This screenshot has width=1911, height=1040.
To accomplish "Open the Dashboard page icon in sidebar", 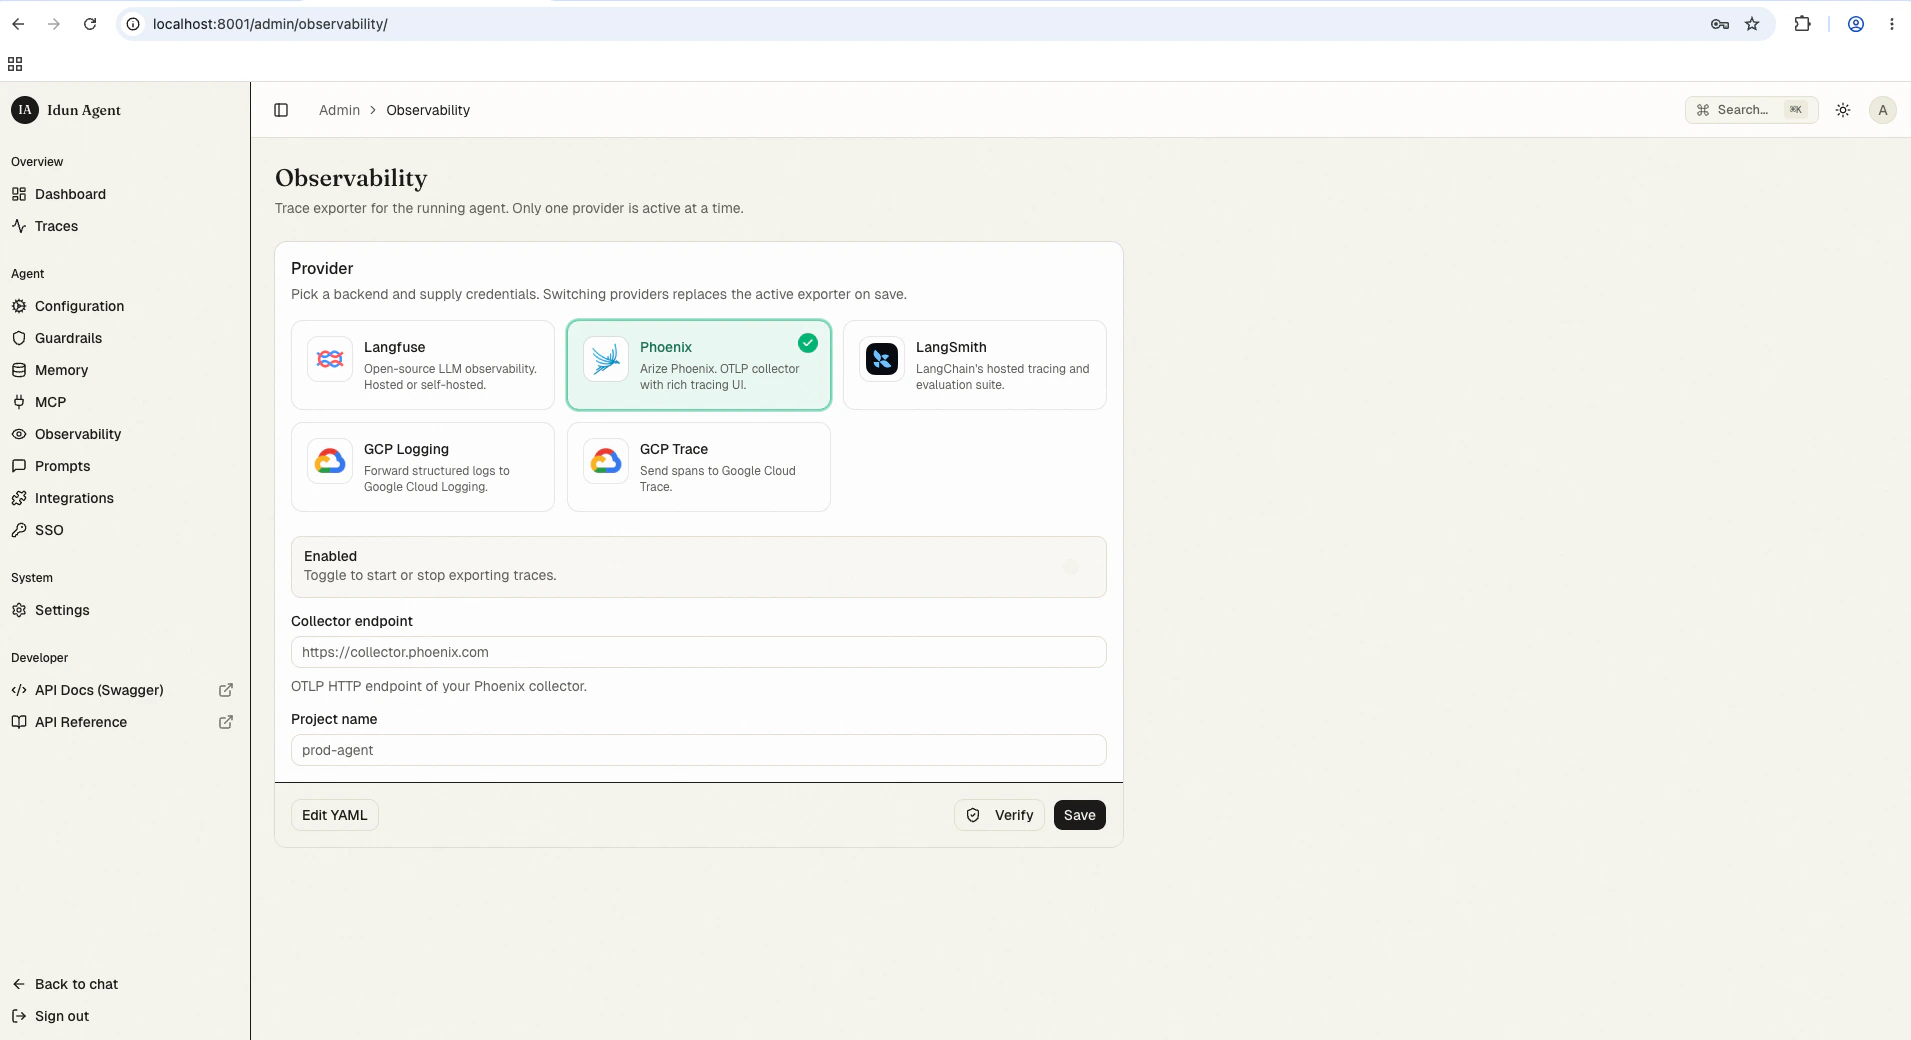I will [19, 194].
